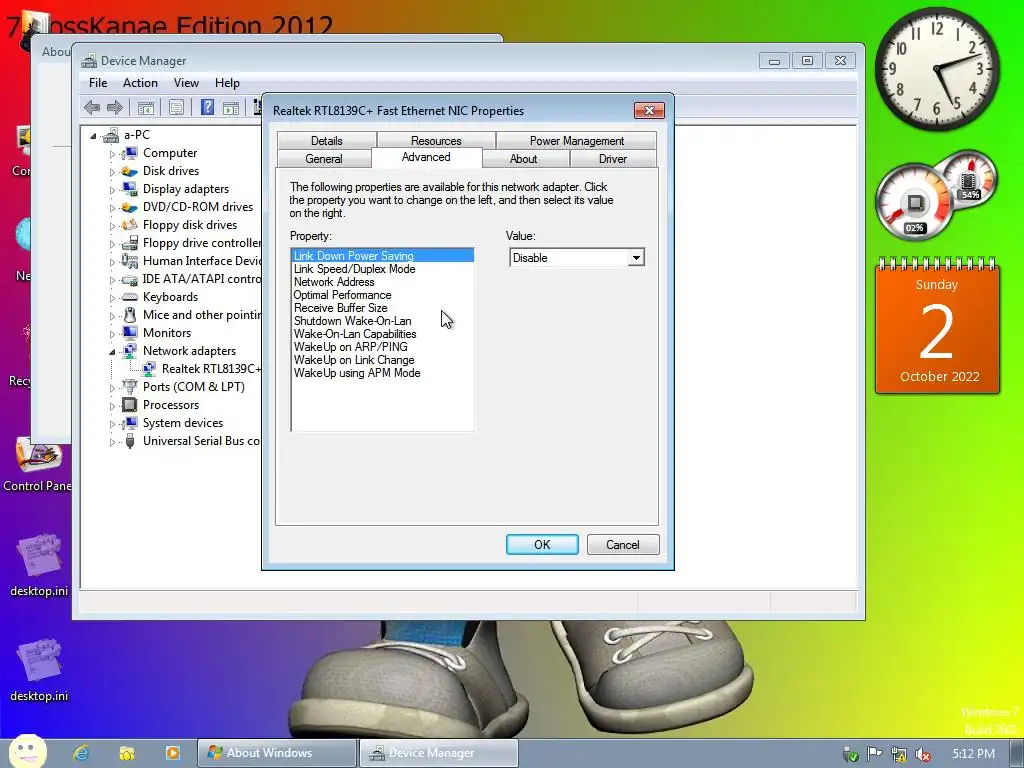The image size is (1024, 768).
Task: Open the View menu in Device Manager
Action: tap(186, 83)
